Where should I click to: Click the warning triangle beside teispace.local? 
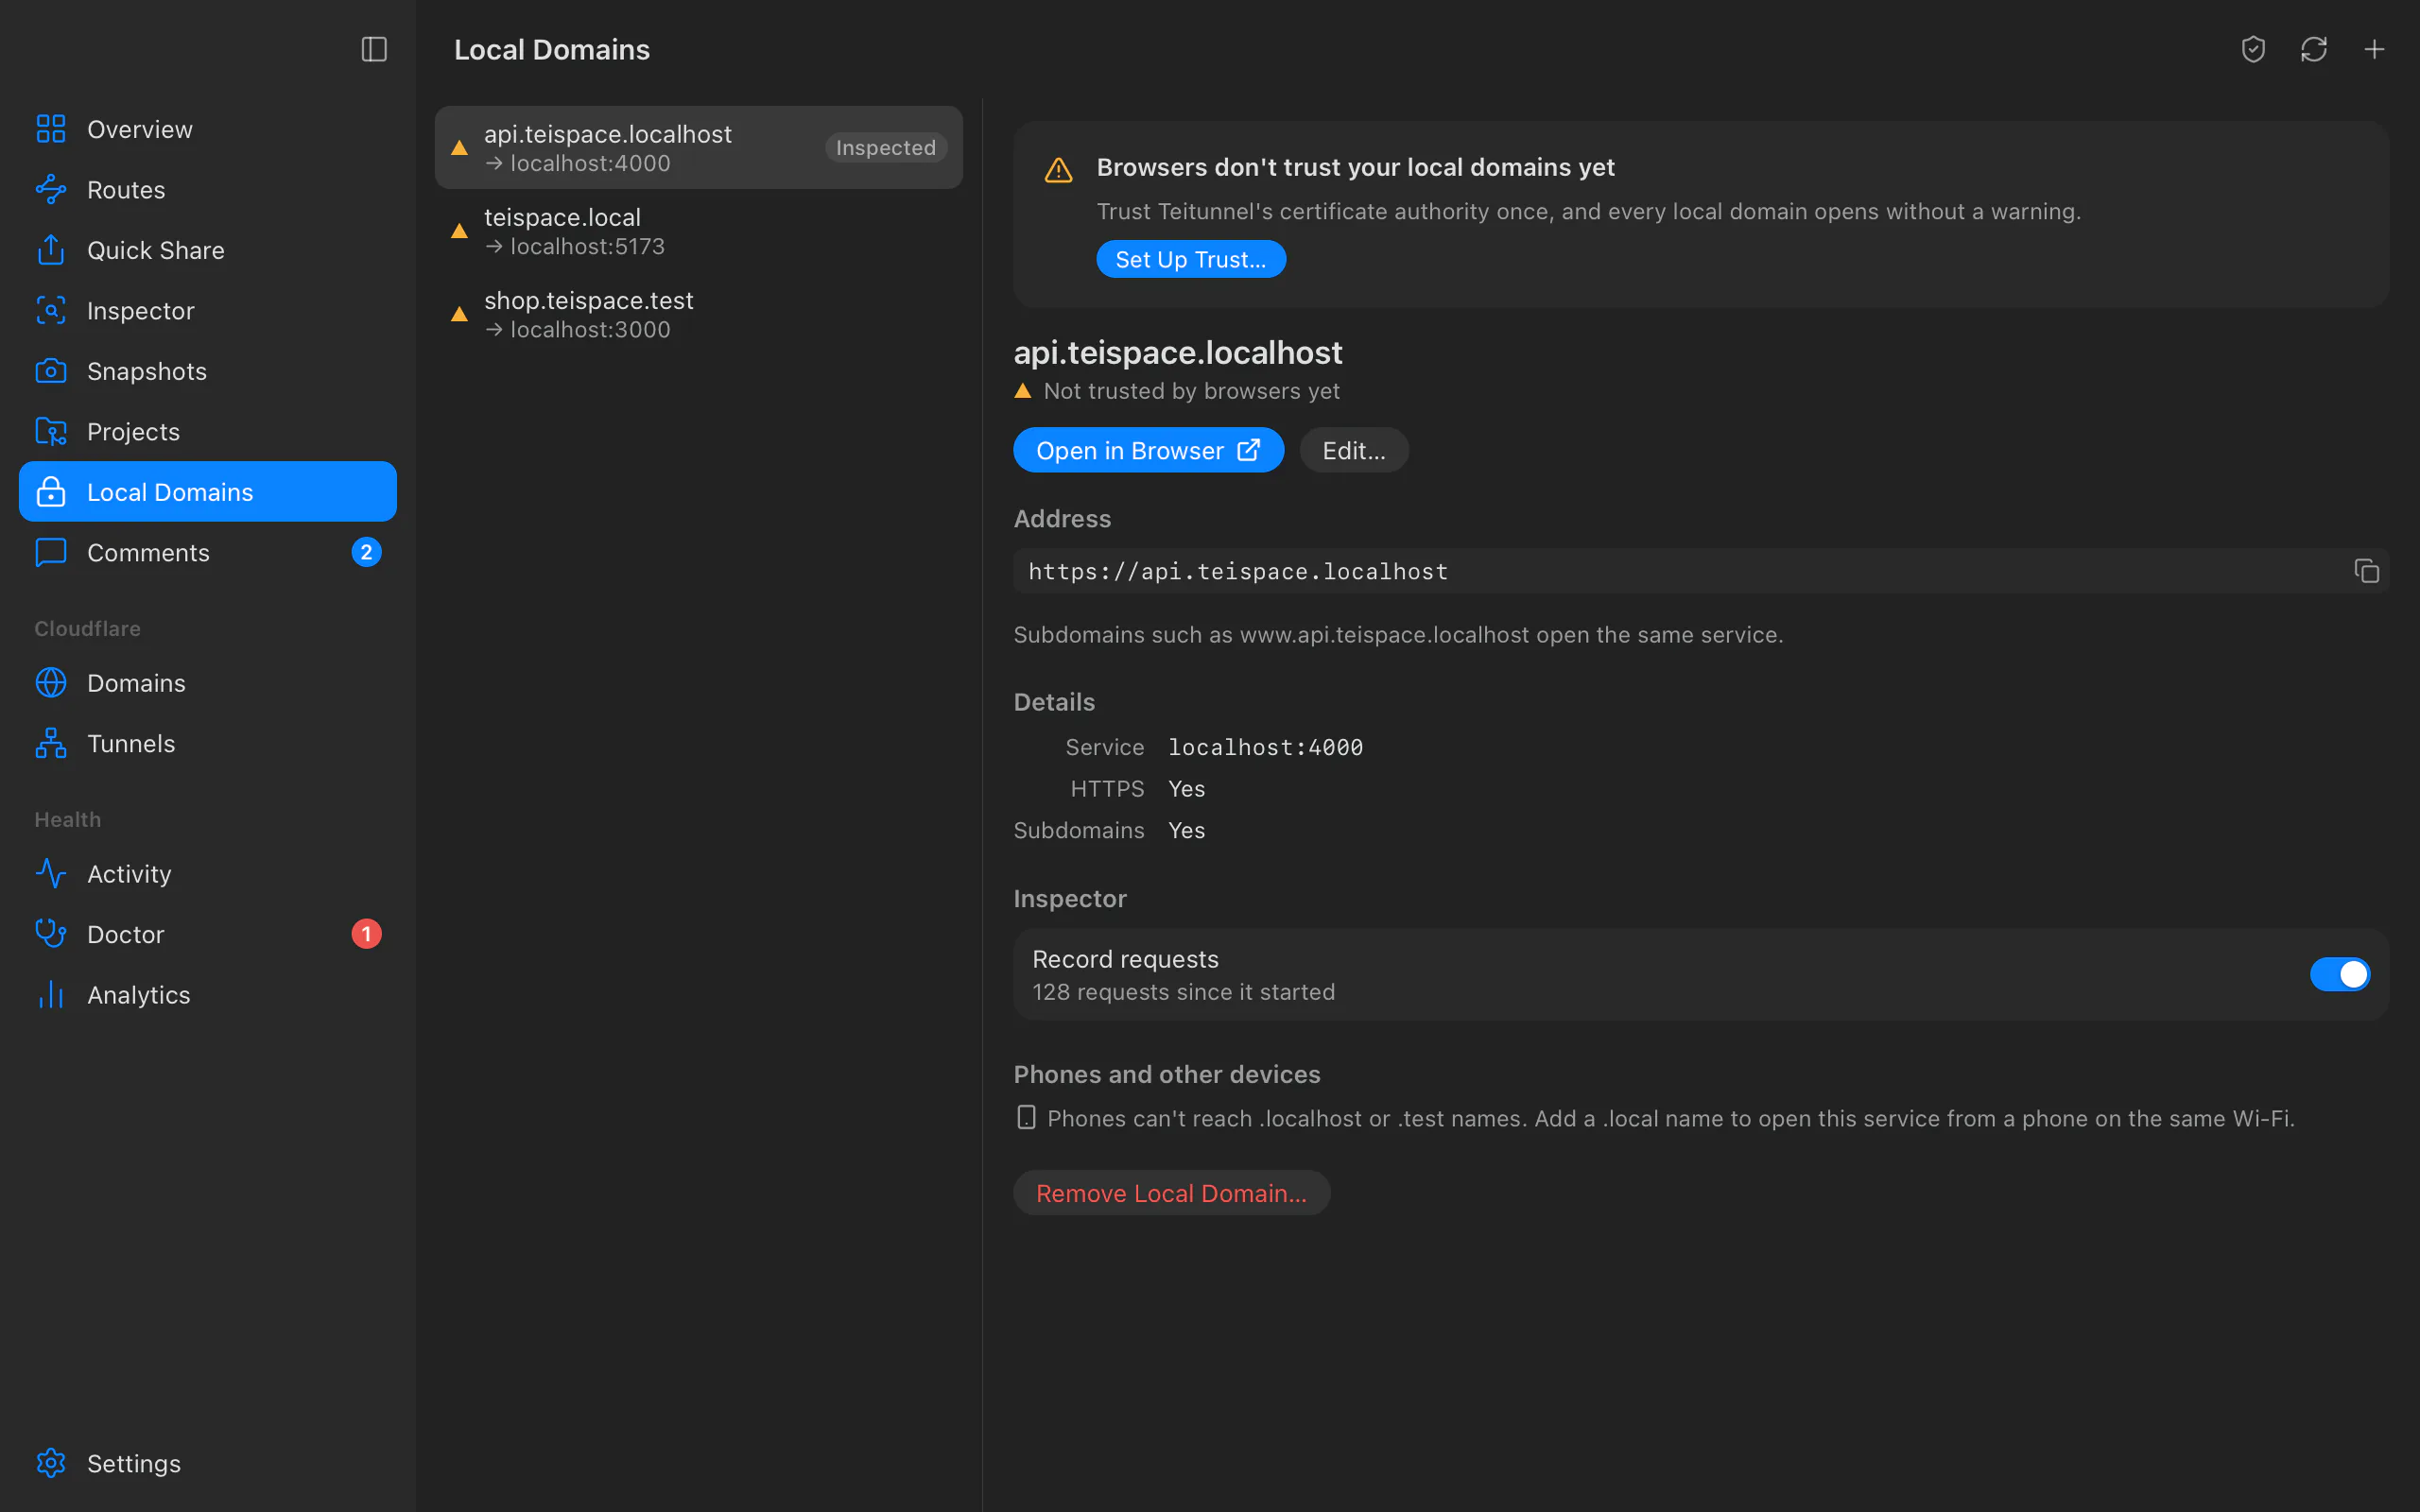pos(459,231)
